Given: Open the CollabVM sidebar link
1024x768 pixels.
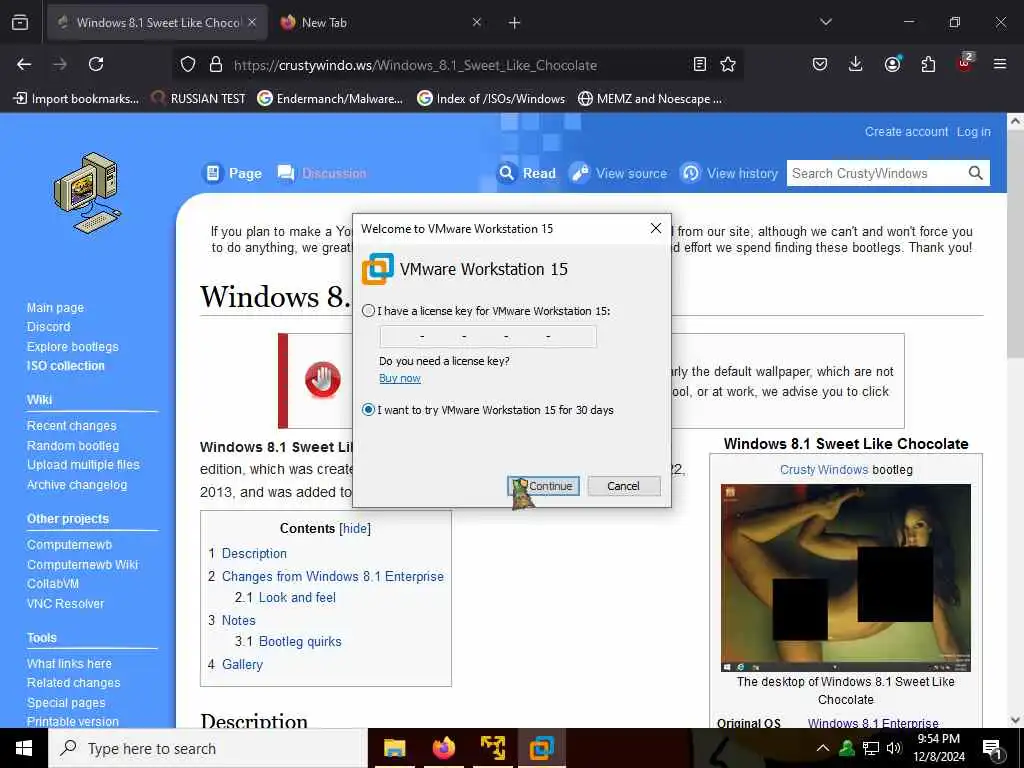Looking at the screenshot, I should (x=53, y=584).
